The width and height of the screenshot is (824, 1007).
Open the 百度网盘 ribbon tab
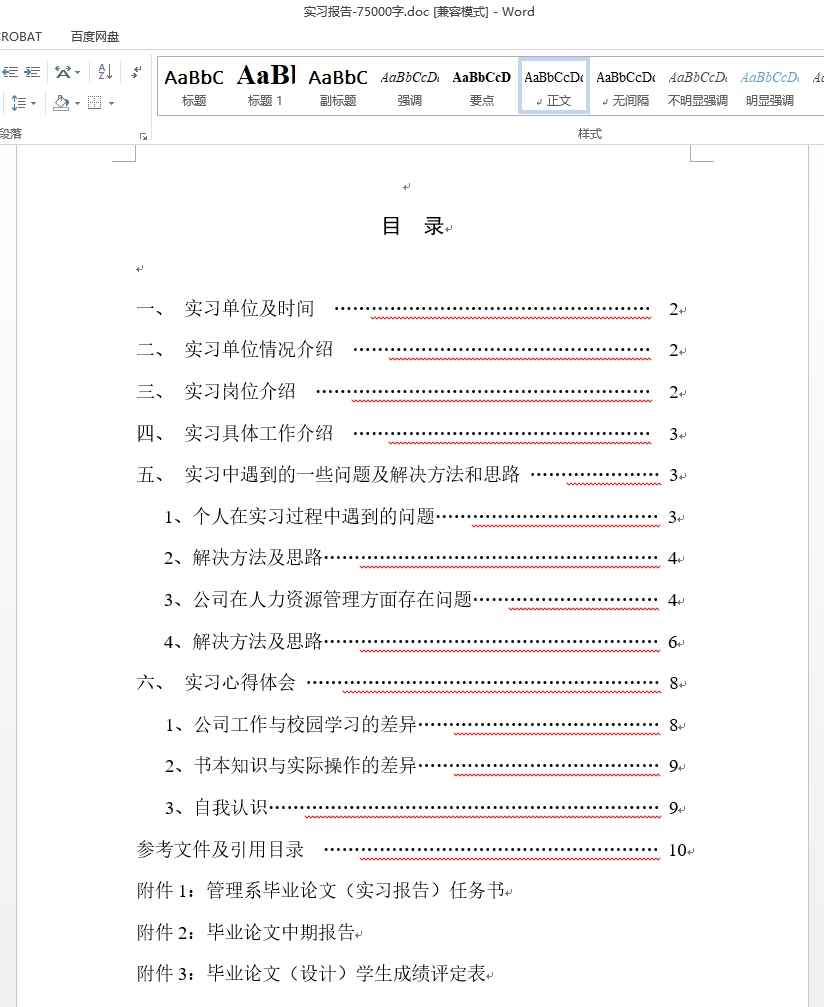pyautogui.click(x=95, y=37)
